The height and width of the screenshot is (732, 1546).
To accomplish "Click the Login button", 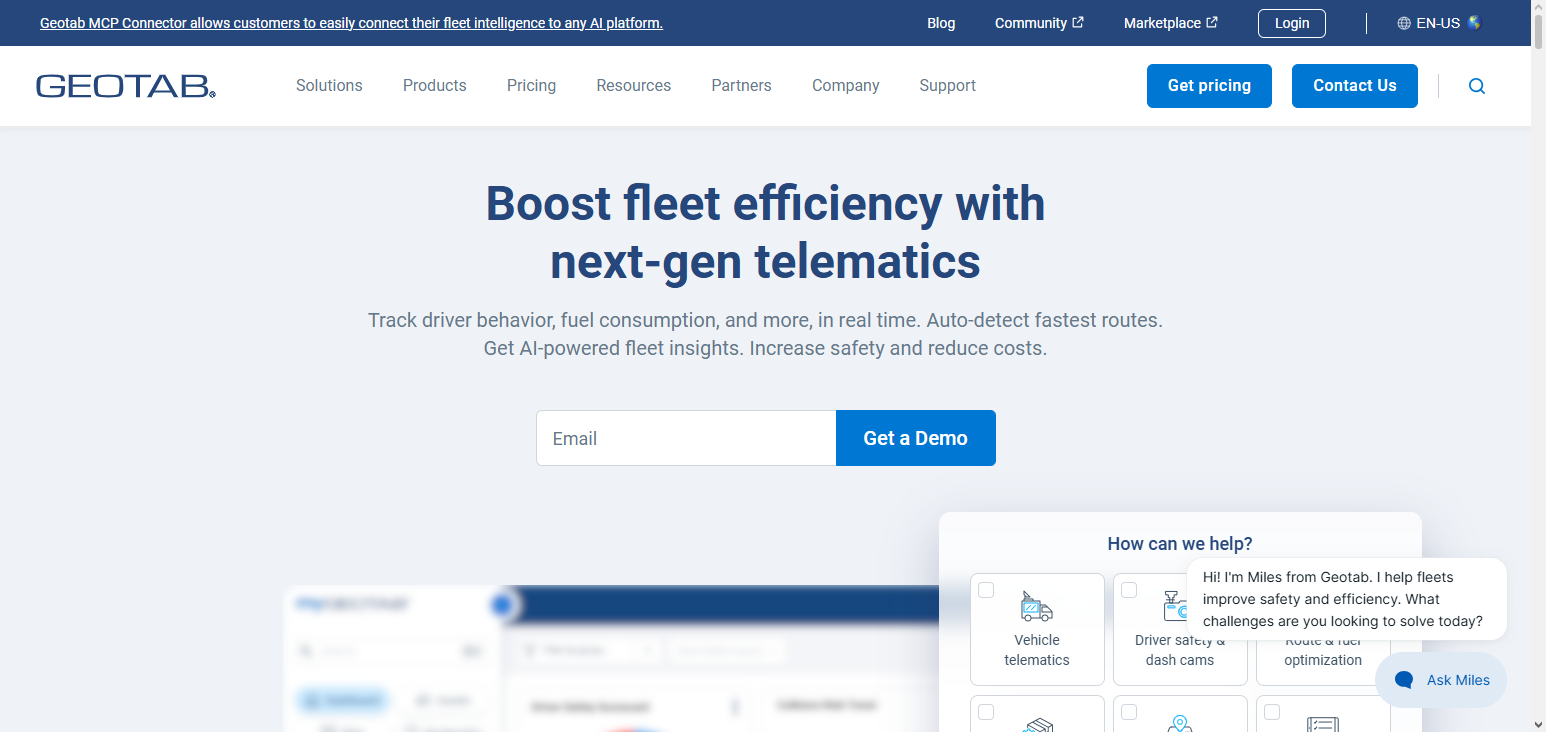I will click(1292, 23).
